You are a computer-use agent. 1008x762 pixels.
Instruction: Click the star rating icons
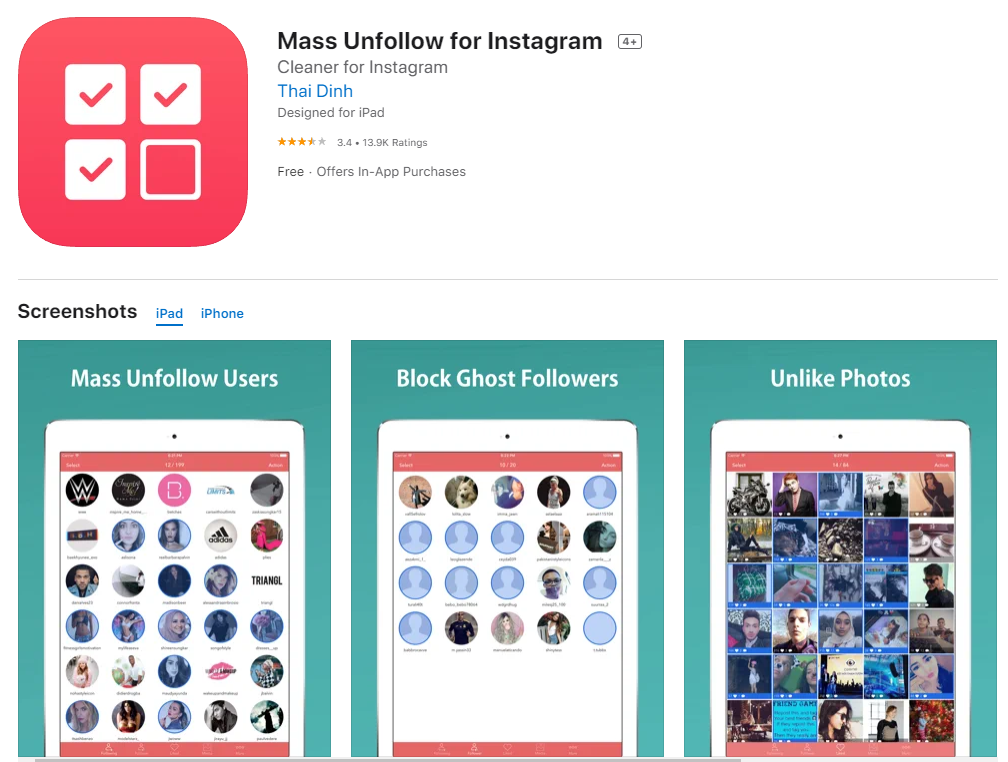pyautogui.click(x=302, y=141)
